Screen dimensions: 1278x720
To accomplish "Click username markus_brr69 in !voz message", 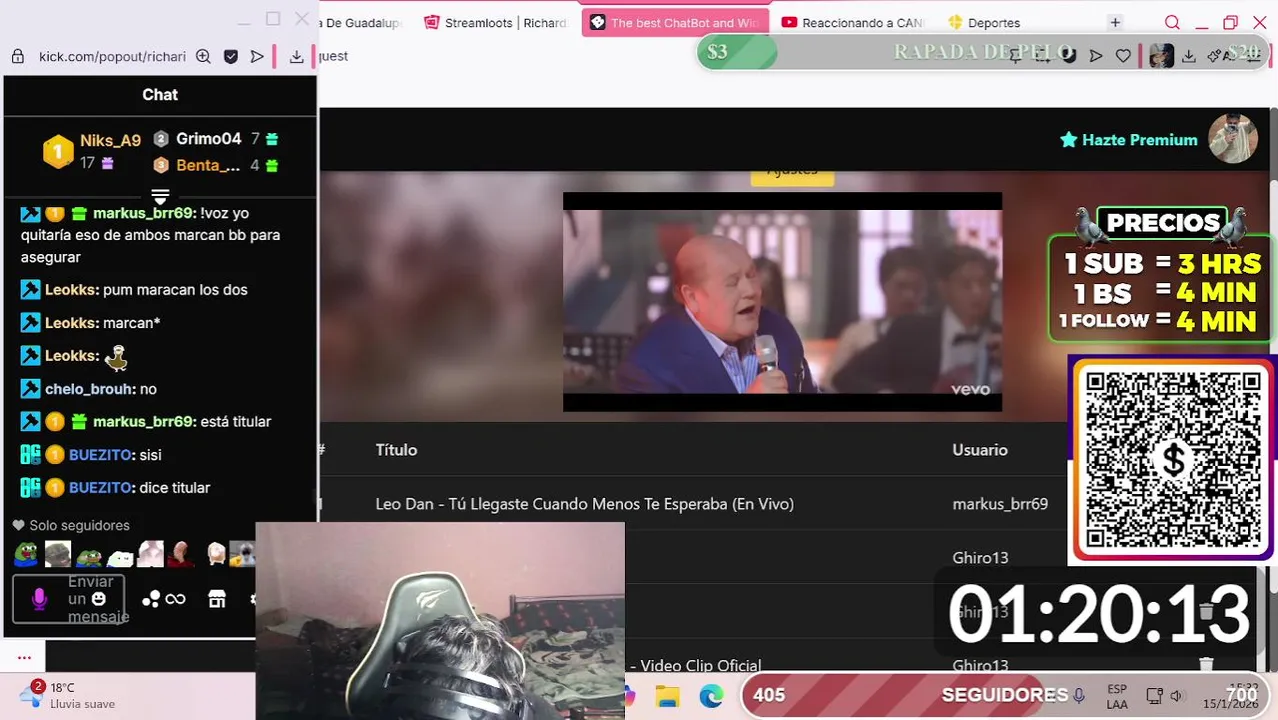I will pos(143,213).
